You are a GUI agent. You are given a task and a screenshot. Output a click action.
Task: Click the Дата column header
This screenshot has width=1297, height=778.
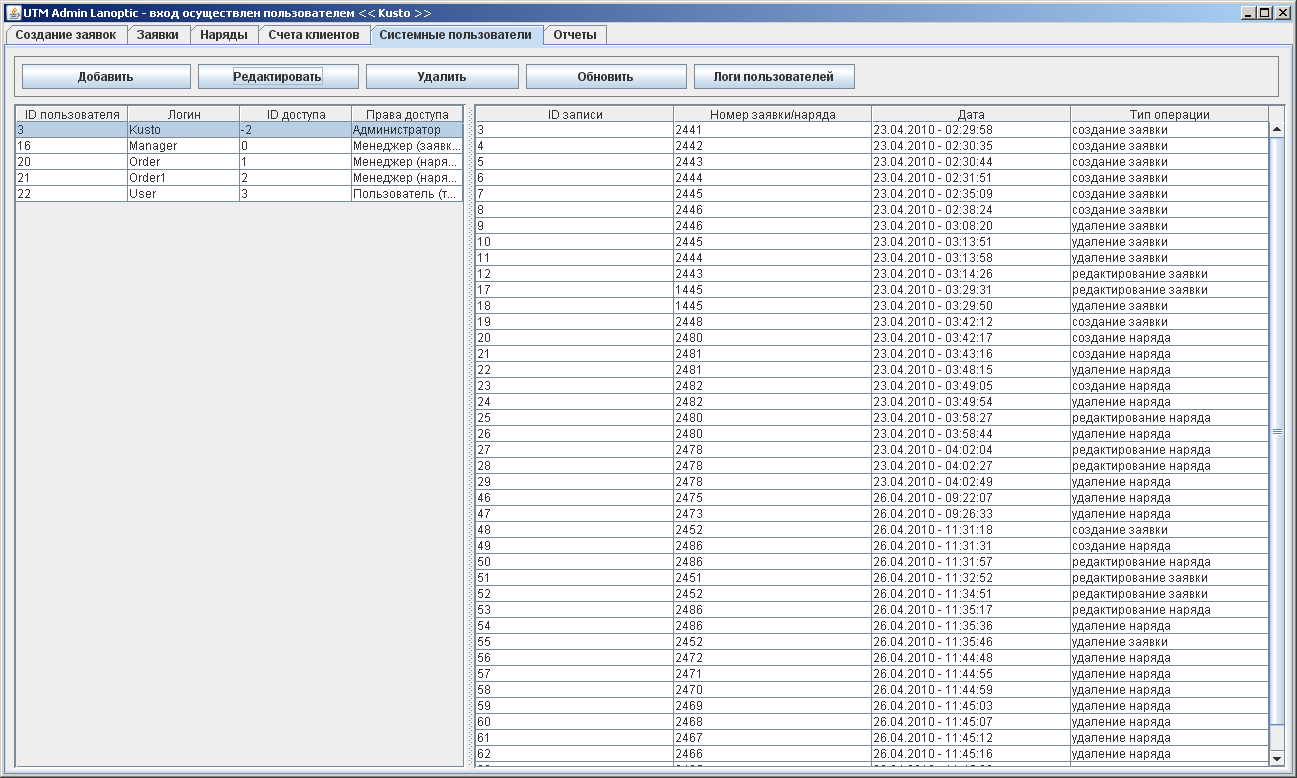[x=971, y=114]
